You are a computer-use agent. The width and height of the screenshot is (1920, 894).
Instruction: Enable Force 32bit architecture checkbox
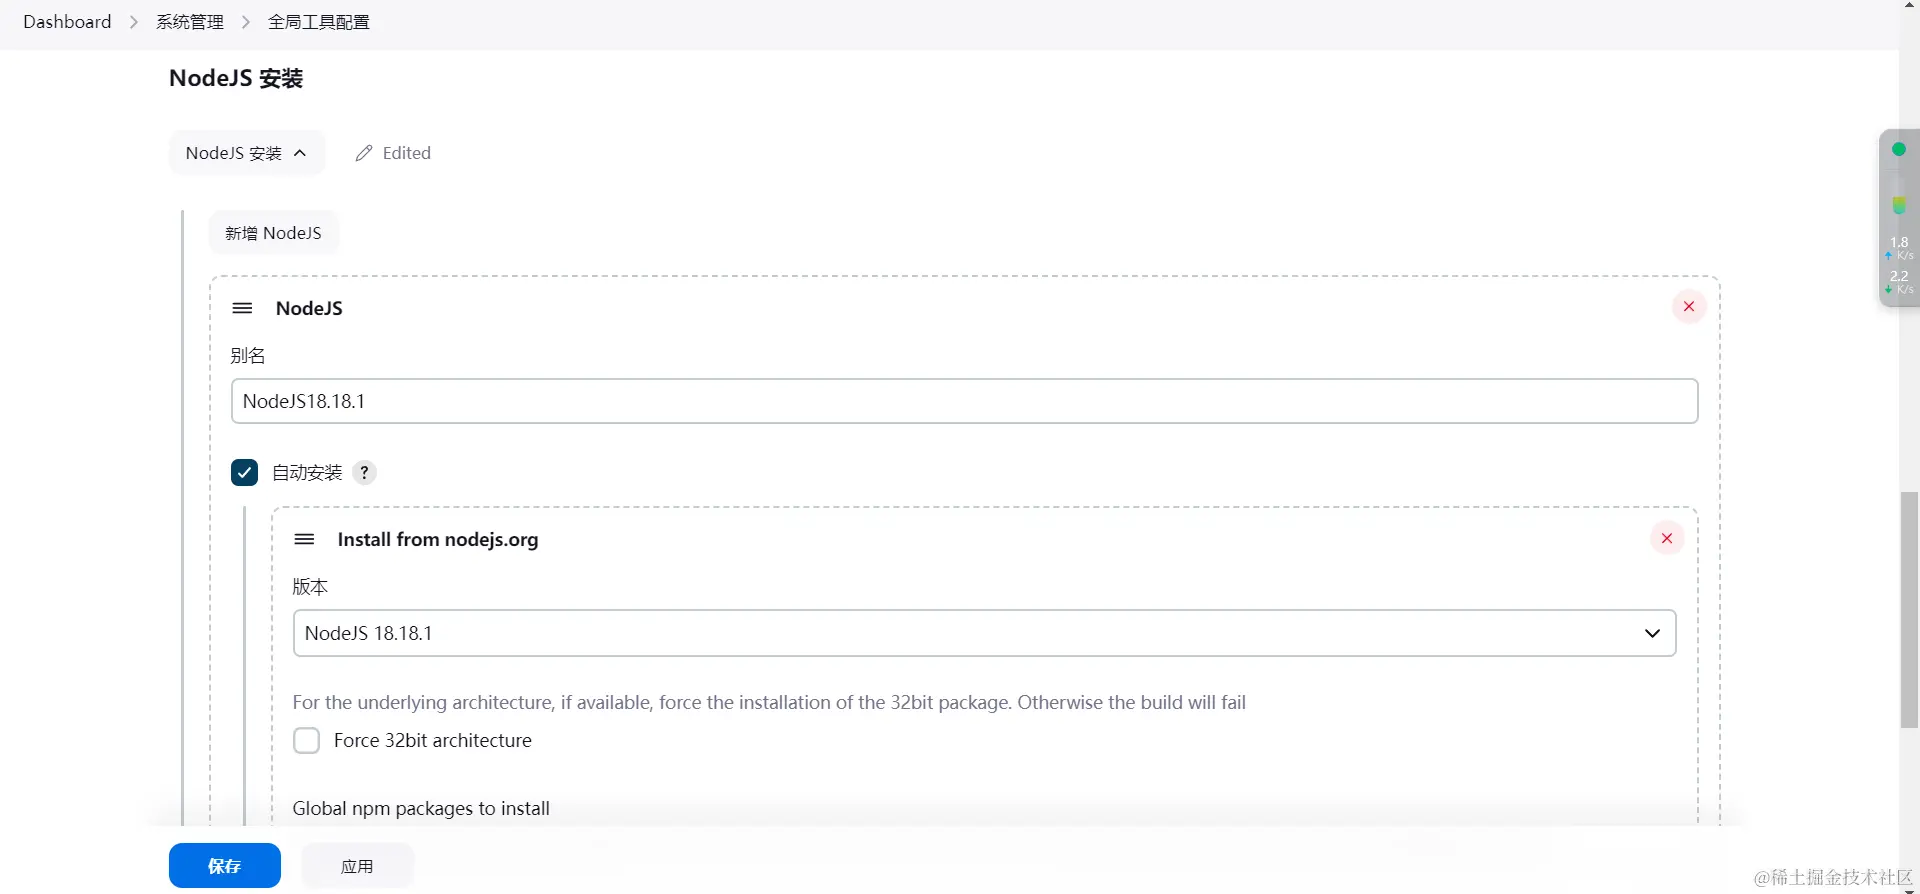click(306, 741)
